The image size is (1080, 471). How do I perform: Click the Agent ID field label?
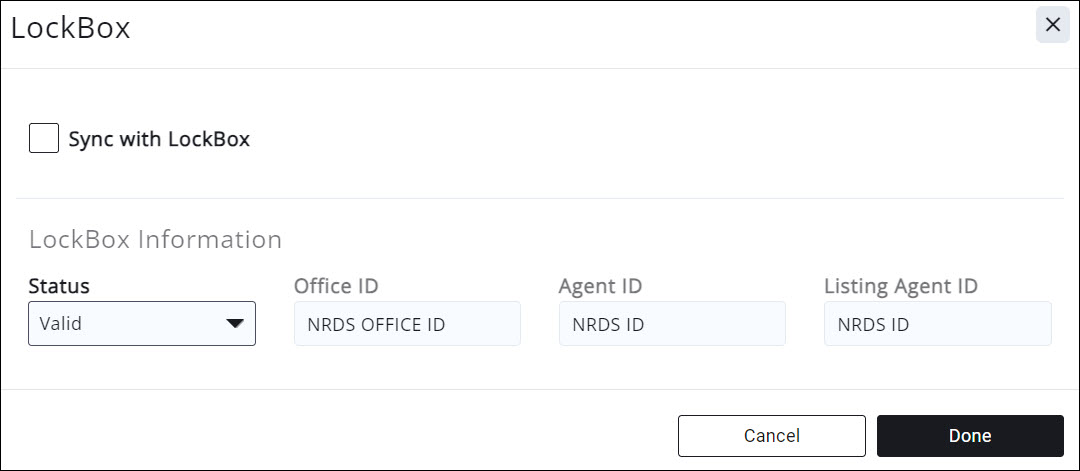(600, 286)
